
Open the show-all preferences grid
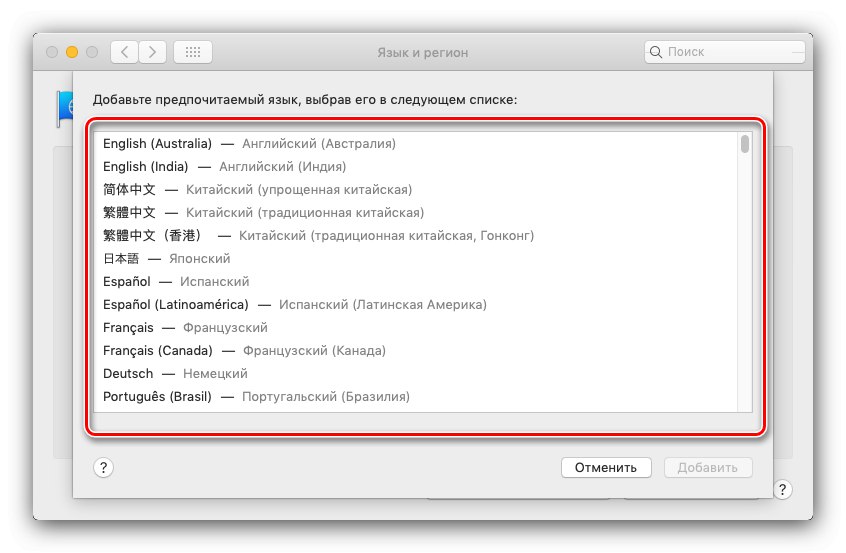pos(192,51)
